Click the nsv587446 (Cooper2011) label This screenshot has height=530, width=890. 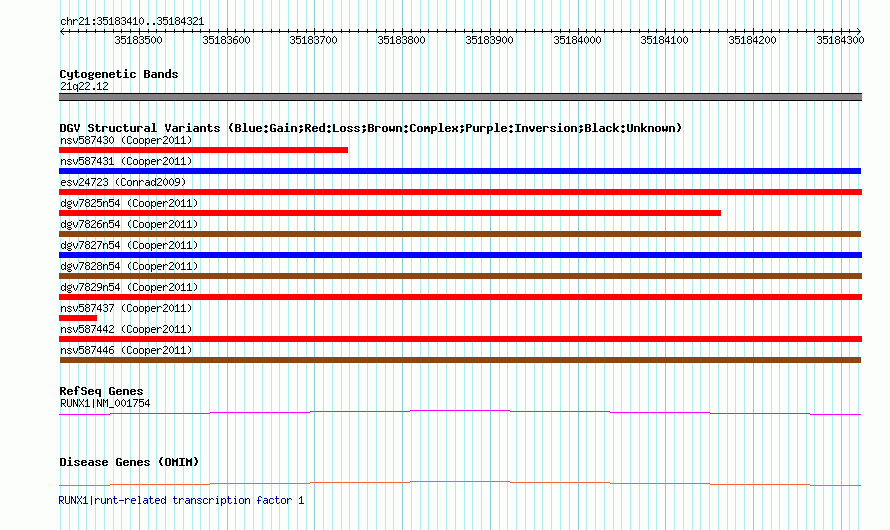coord(126,350)
